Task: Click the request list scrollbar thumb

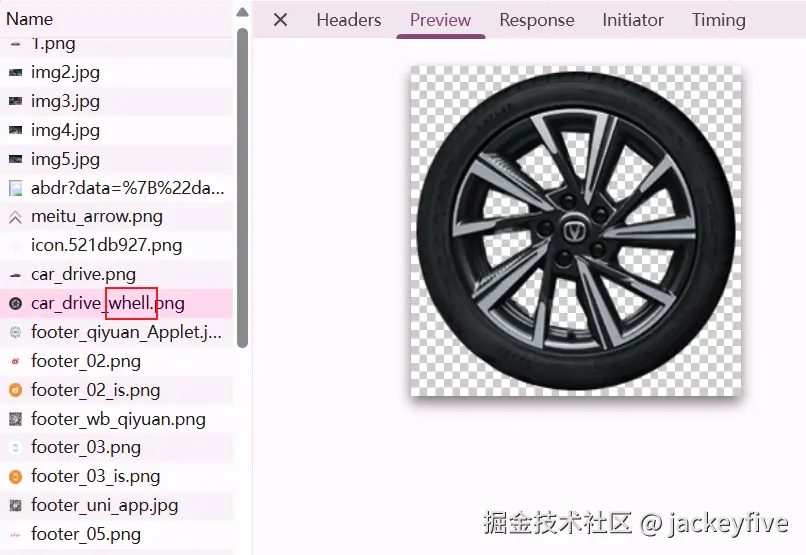Action: [243, 188]
